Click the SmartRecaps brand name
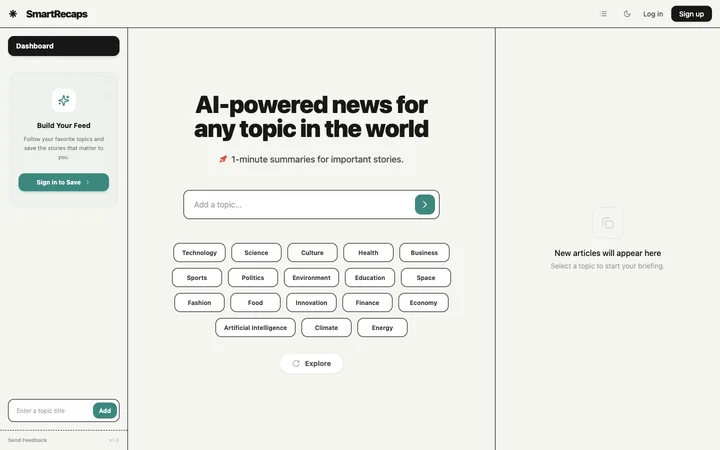Viewport: 720px width, 450px height. coord(57,14)
